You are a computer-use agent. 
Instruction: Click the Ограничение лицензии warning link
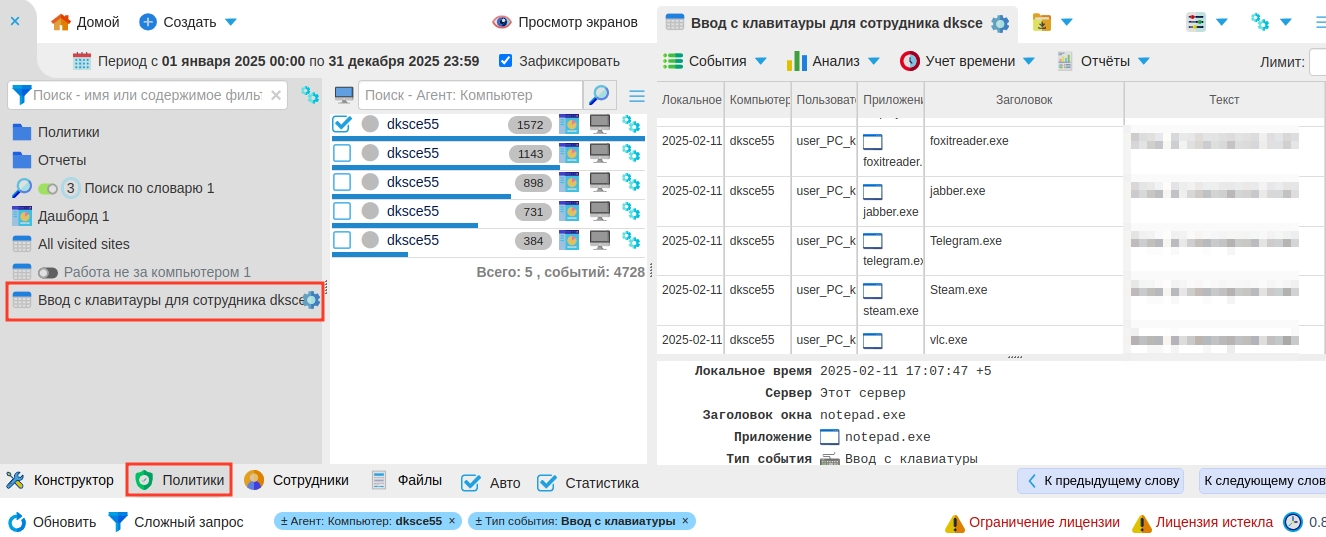pyautogui.click(x=1032, y=522)
